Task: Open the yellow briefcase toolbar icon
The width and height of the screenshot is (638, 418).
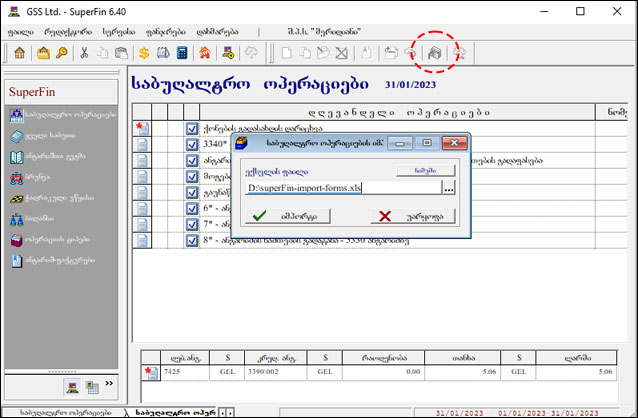Action: [x=43, y=53]
